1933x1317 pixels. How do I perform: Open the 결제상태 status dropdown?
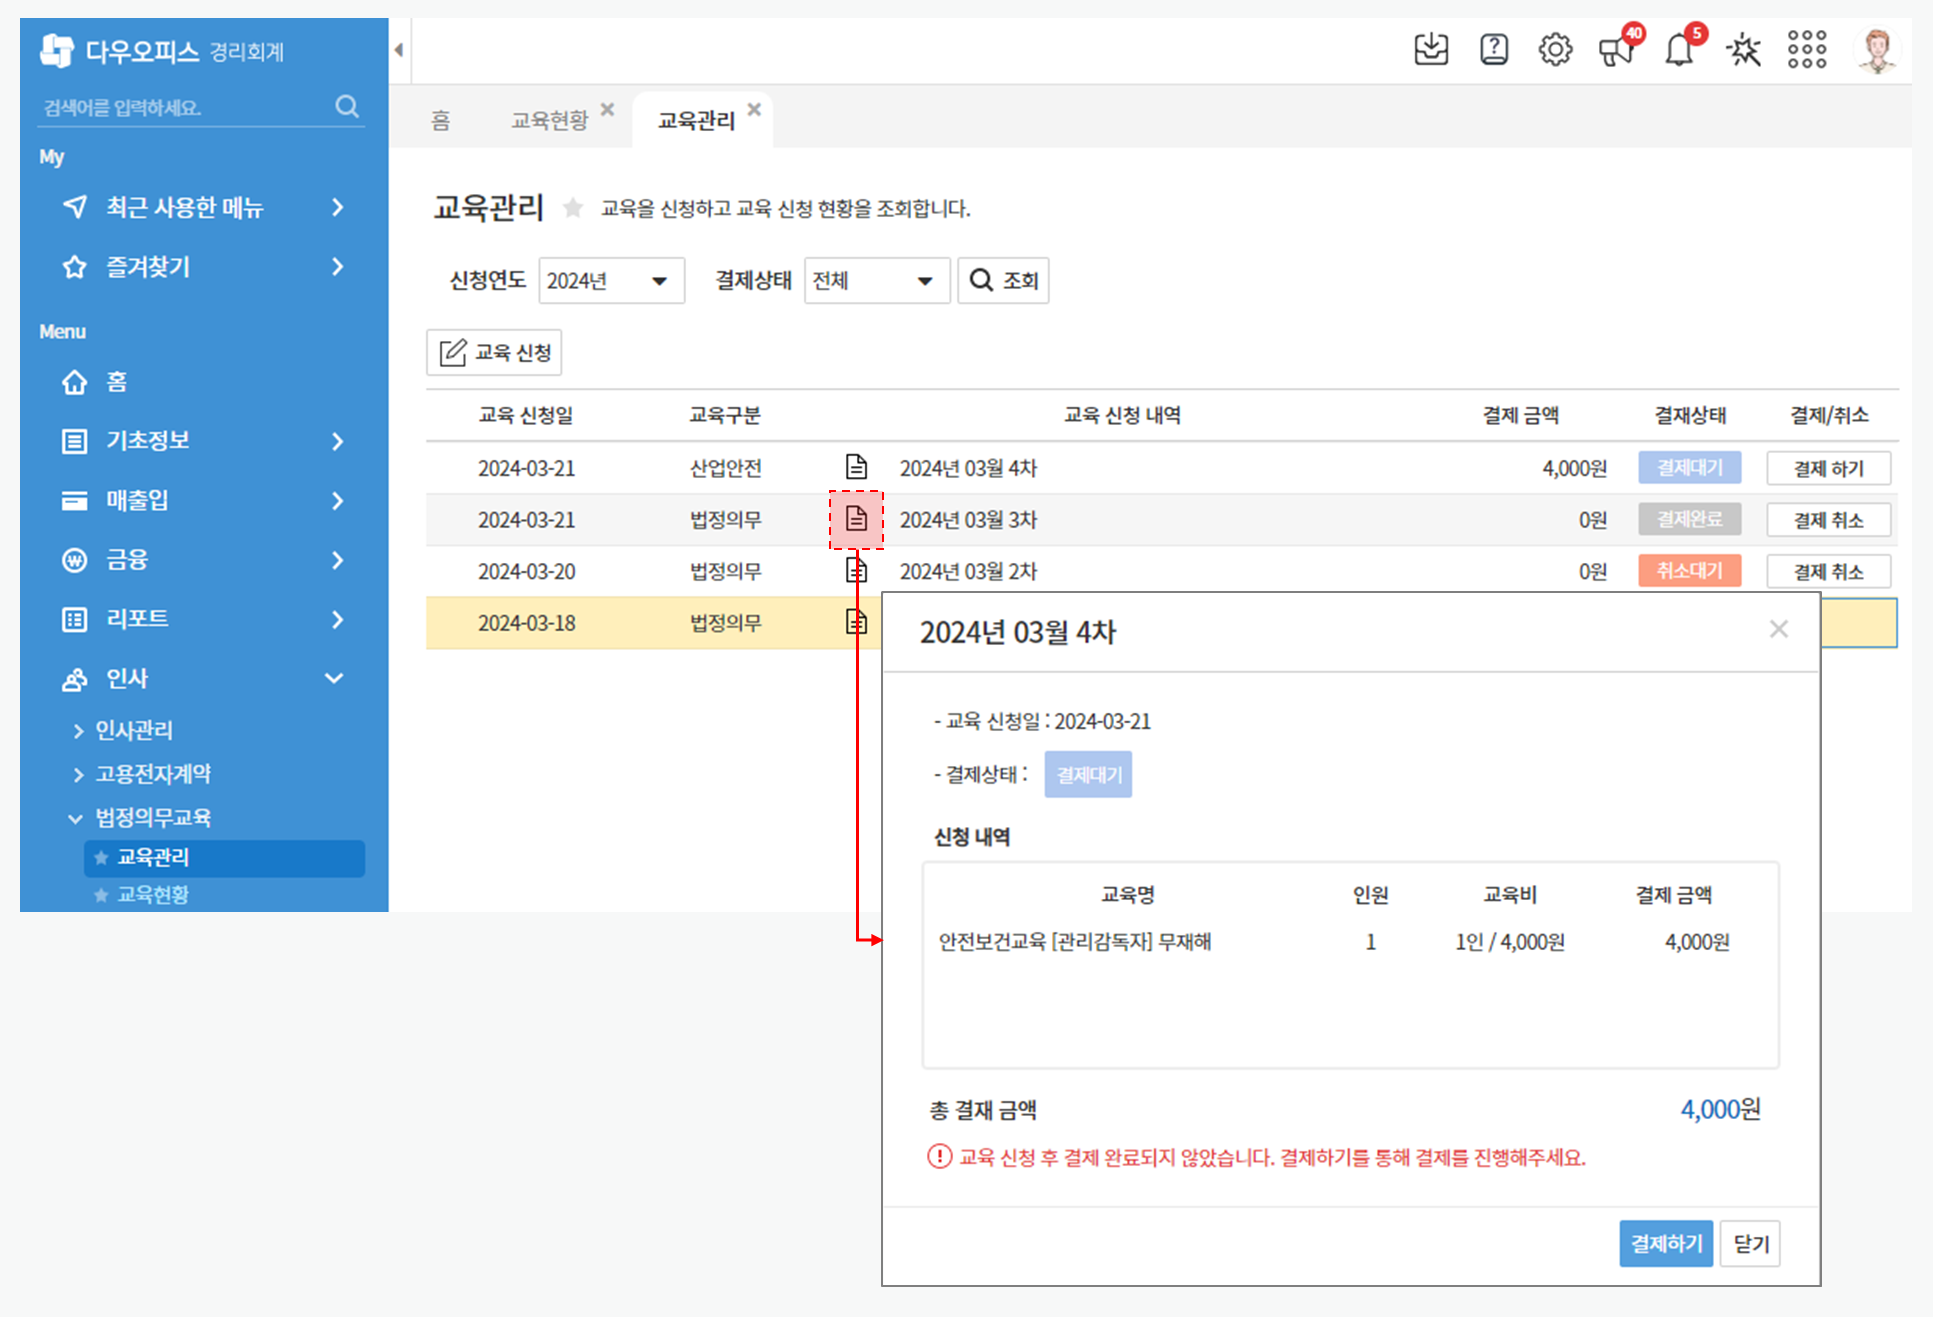[x=875, y=280]
